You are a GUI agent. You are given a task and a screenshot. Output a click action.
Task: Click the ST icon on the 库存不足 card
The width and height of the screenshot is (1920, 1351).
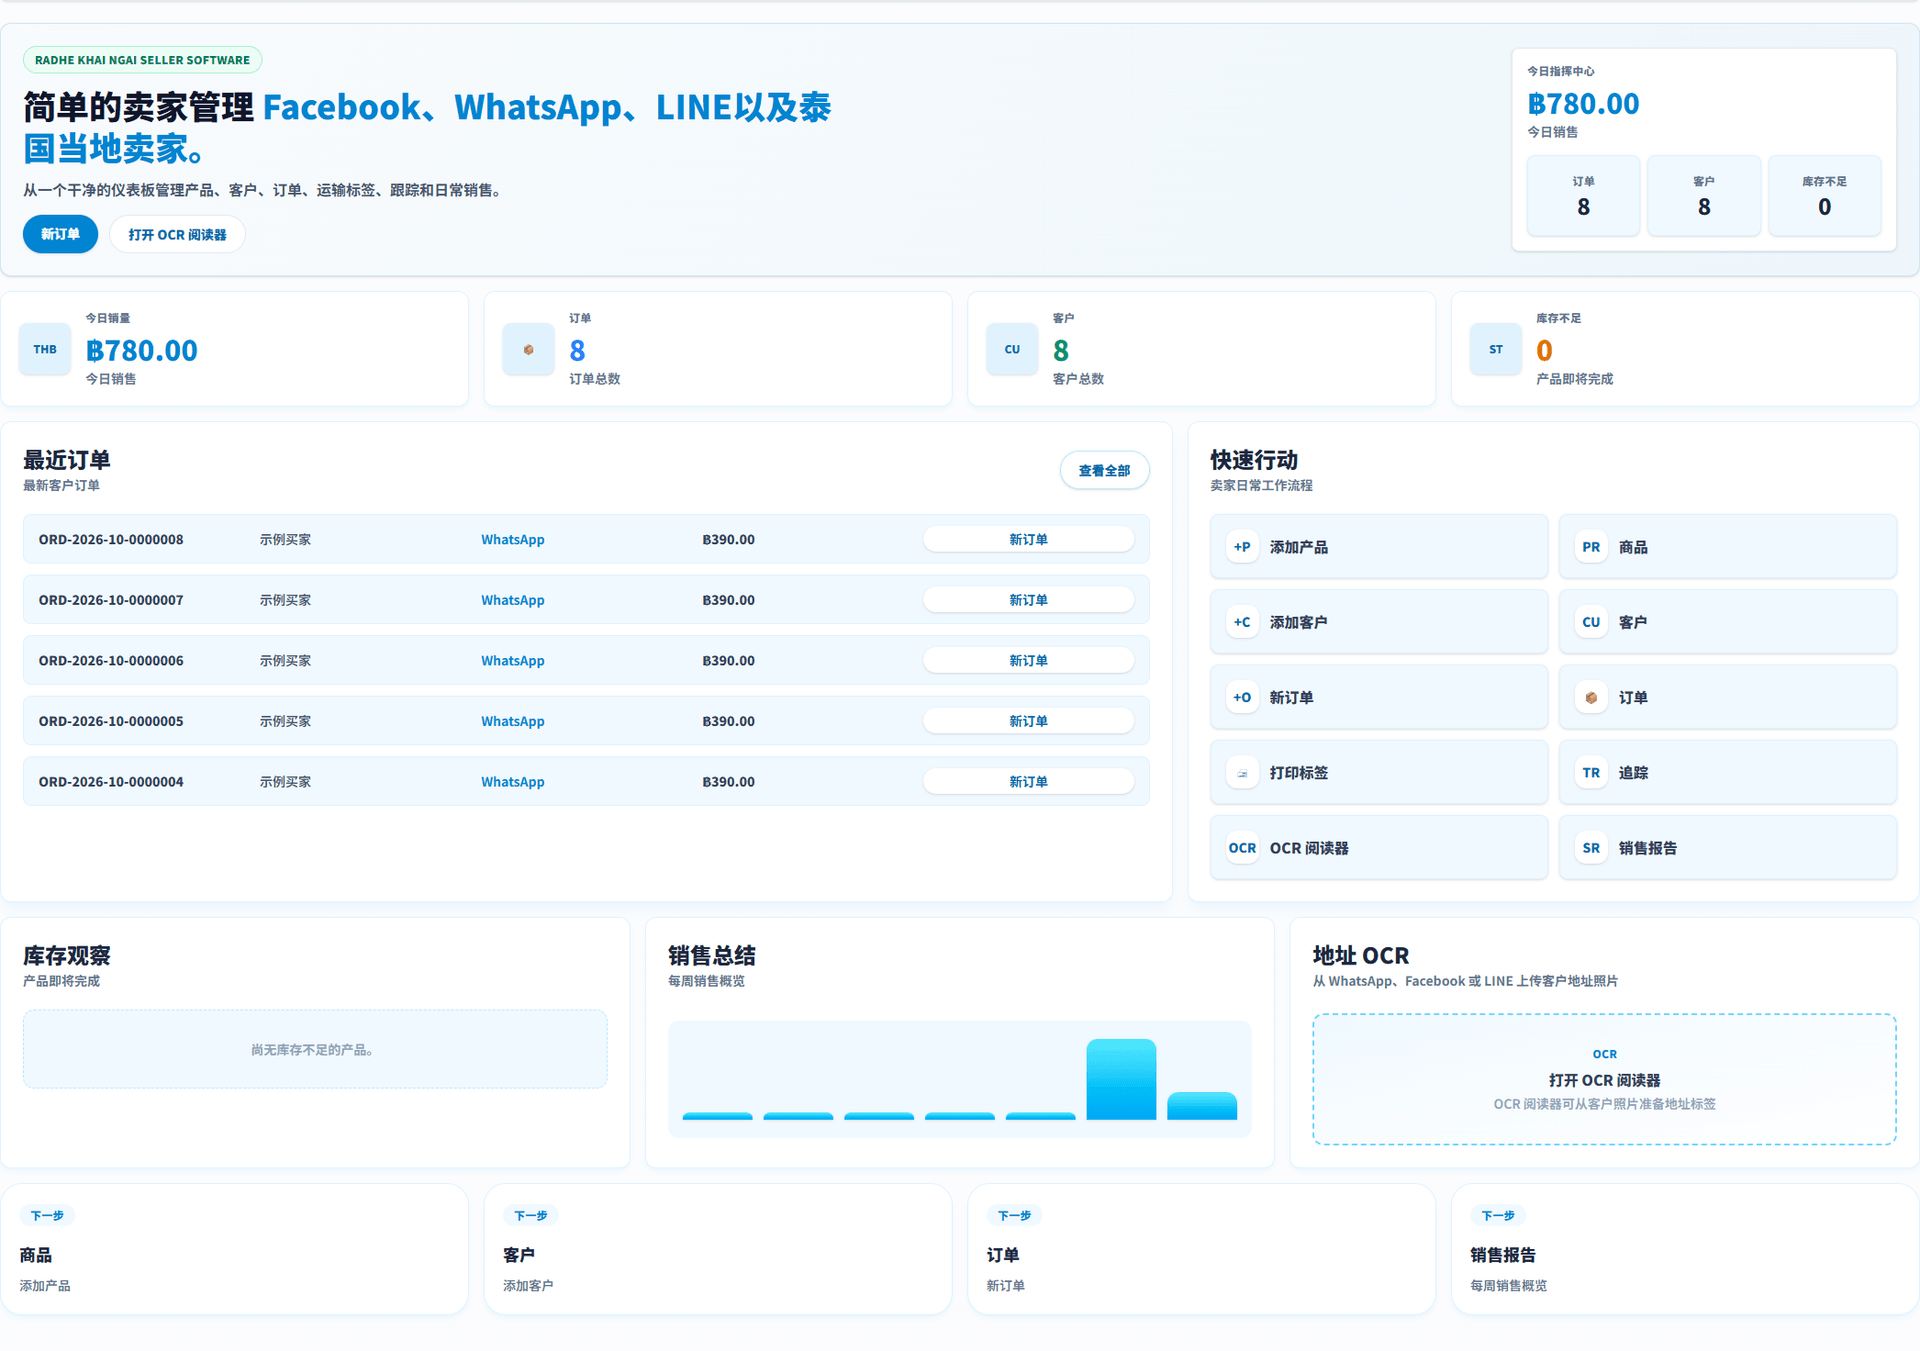coord(1496,349)
